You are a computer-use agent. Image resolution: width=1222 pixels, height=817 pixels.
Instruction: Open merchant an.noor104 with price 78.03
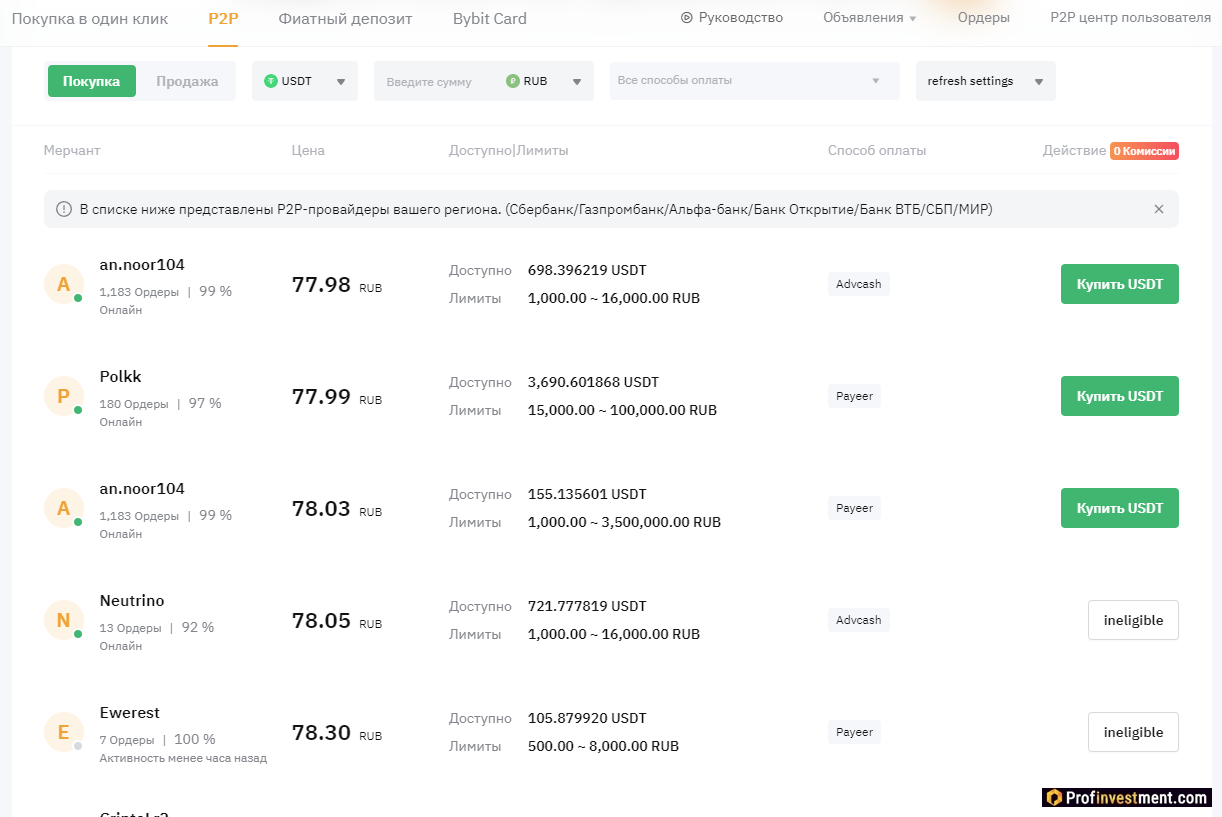(142, 489)
